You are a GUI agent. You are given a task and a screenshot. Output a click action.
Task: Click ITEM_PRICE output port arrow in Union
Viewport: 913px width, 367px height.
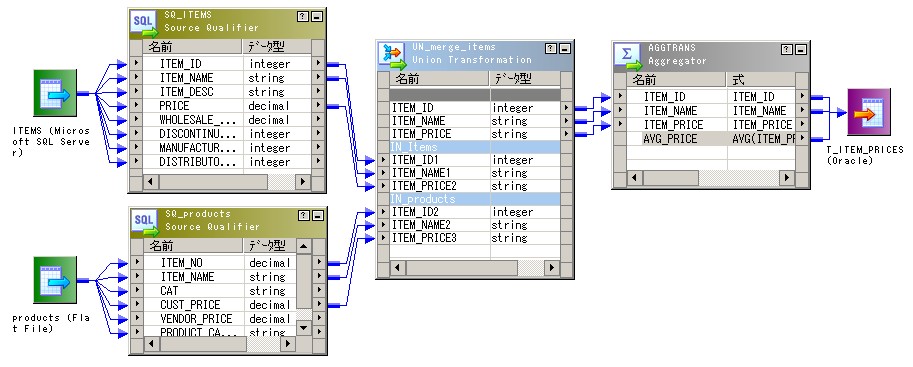click(566, 134)
